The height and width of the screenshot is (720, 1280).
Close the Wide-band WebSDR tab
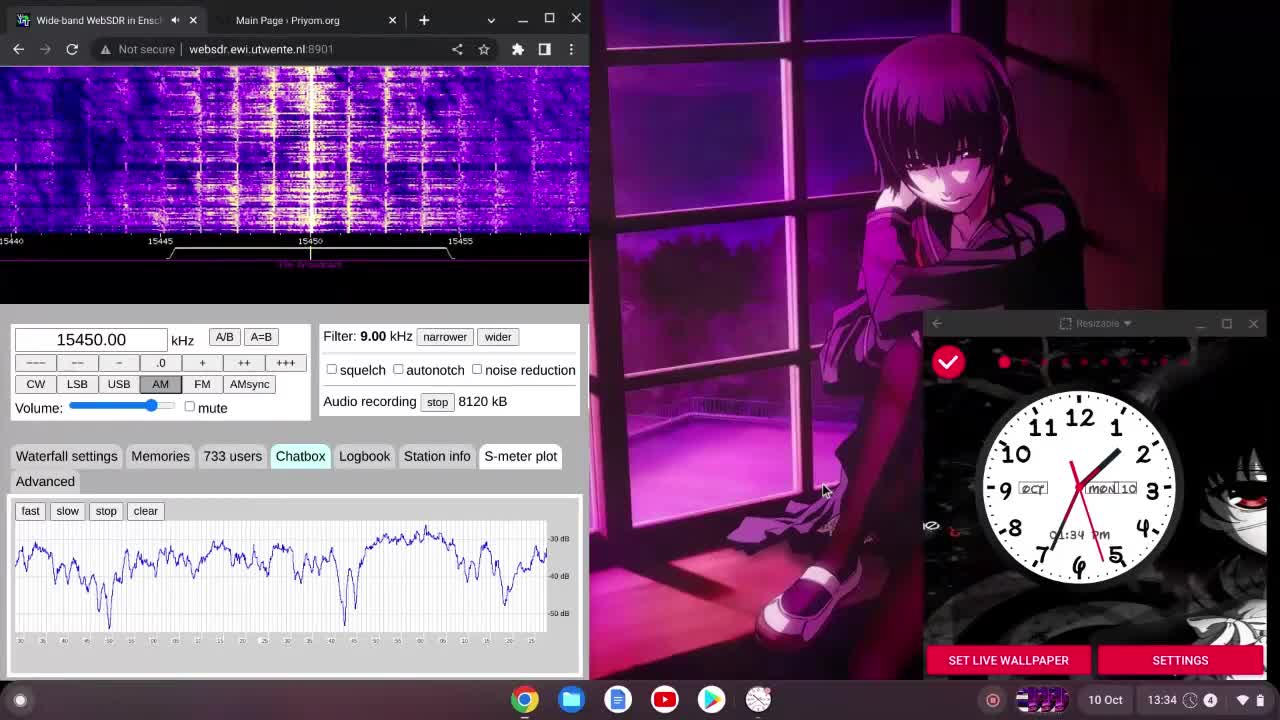(x=193, y=20)
